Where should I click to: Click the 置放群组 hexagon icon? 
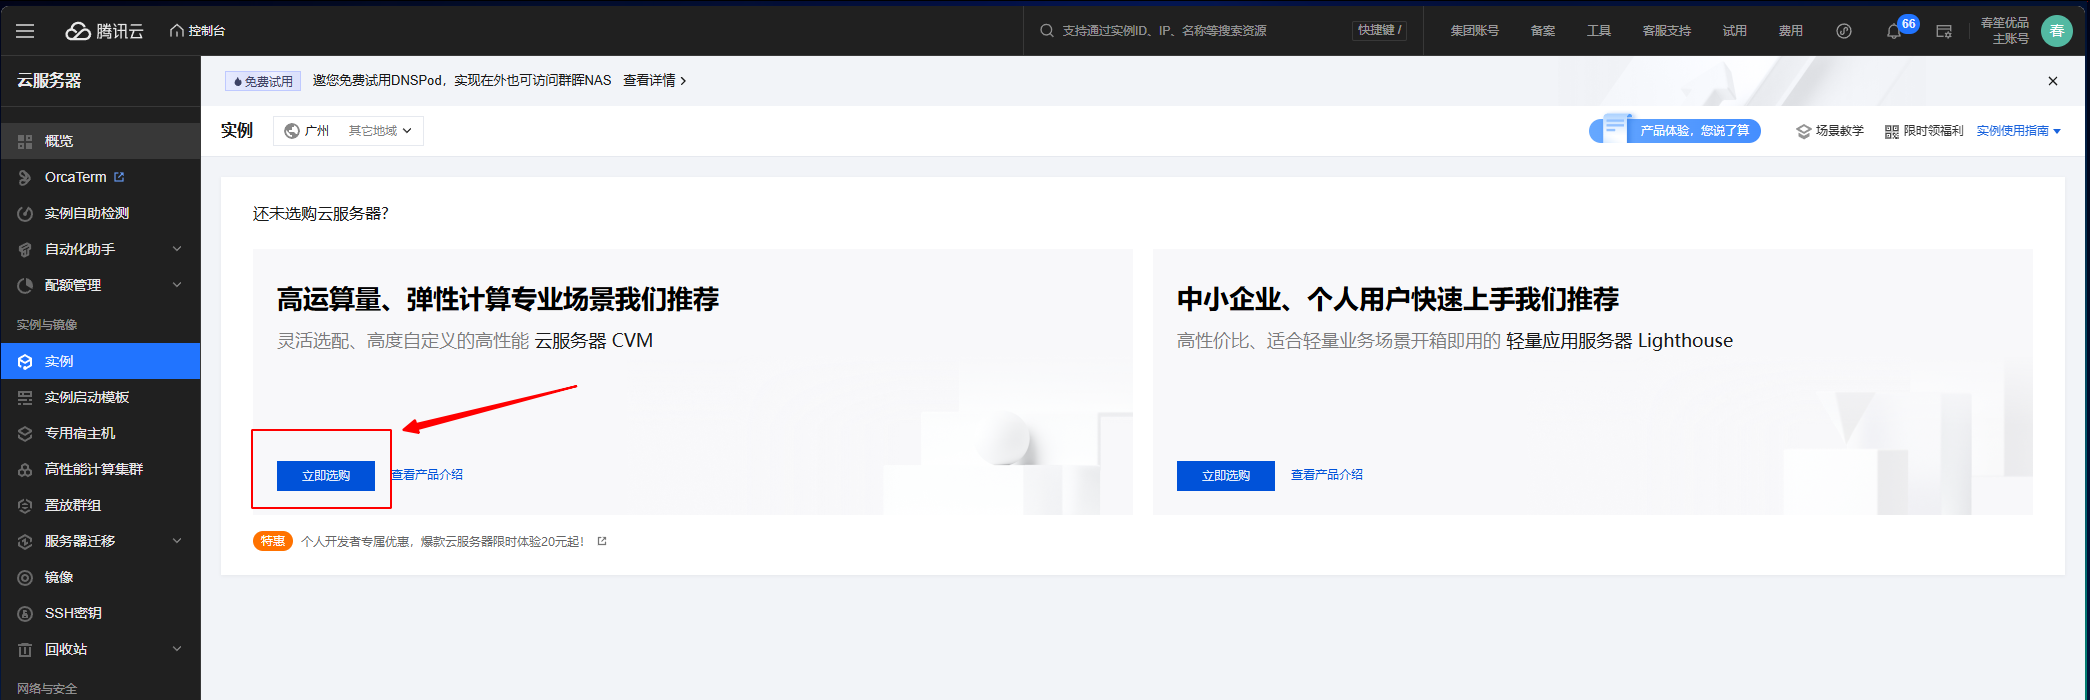[x=25, y=505]
